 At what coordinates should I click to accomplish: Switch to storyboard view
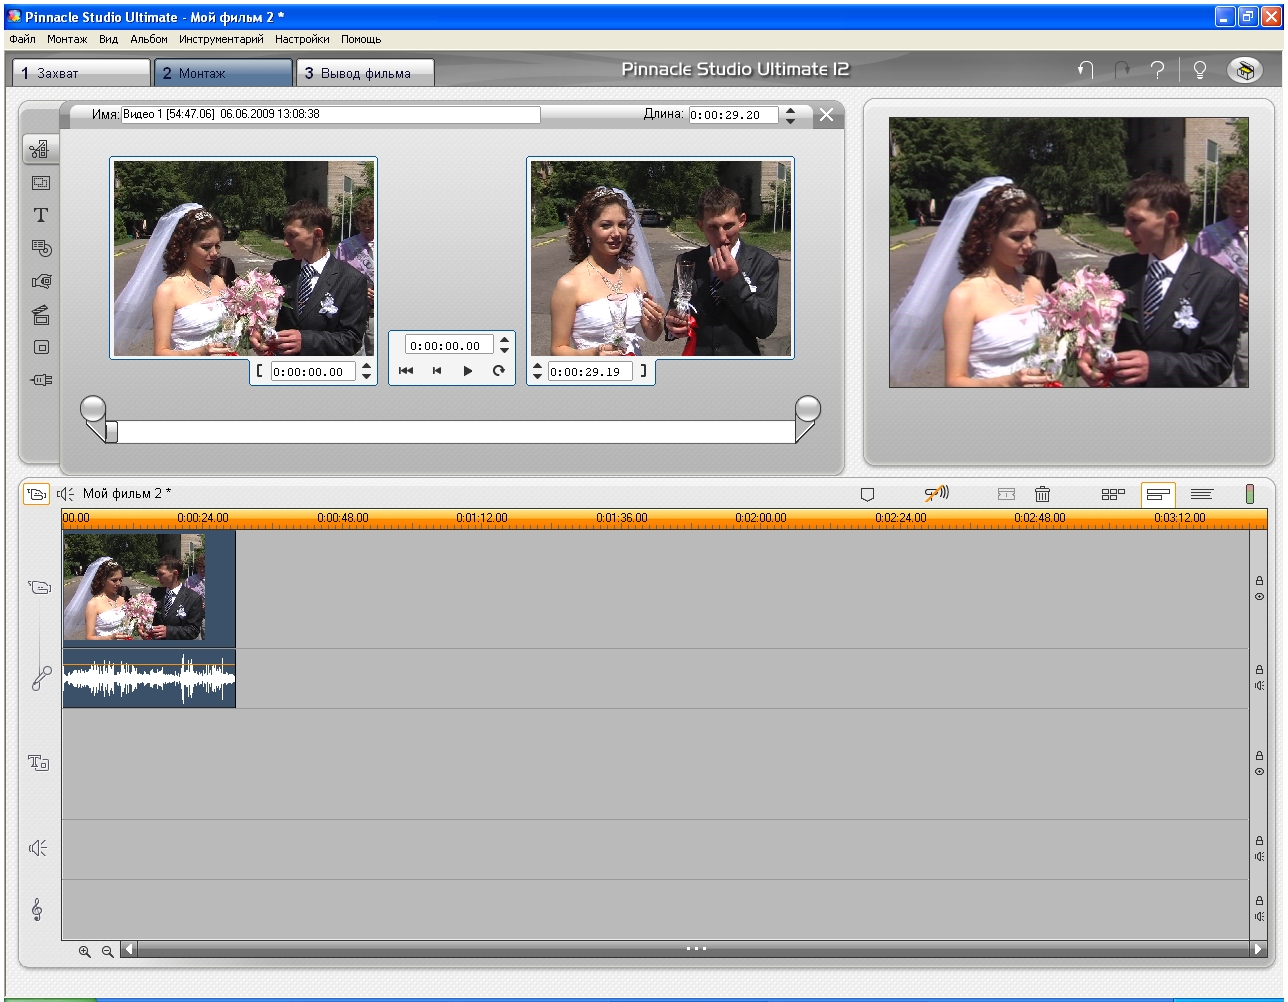(x=1113, y=494)
